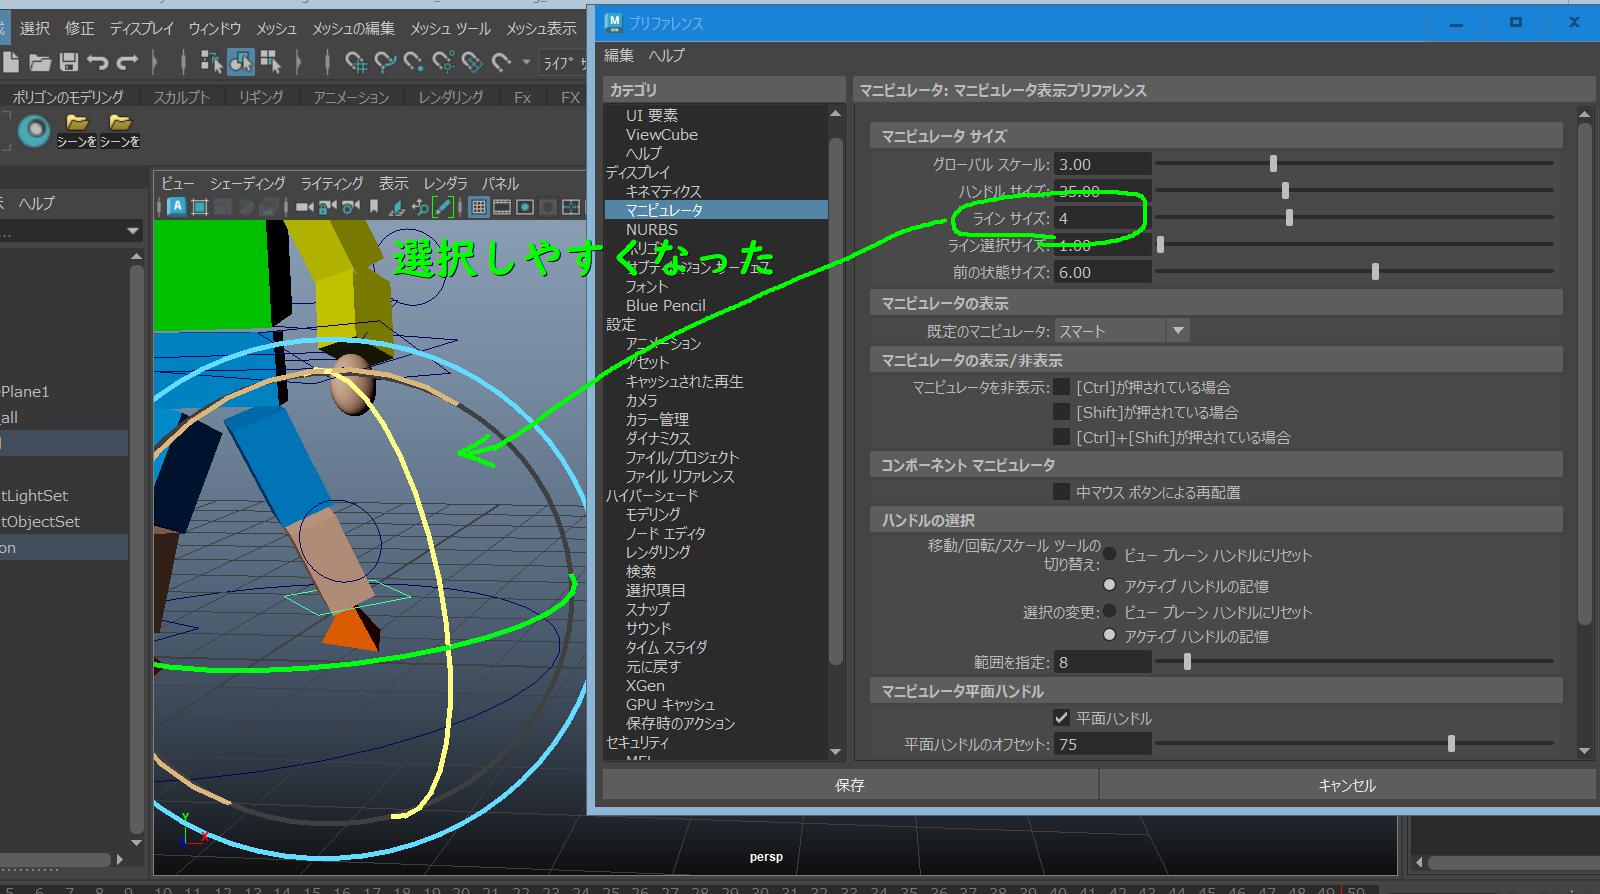Toggle Snap to Points magnet icon
Viewport: 1600px width, 894px height.
coord(414,63)
